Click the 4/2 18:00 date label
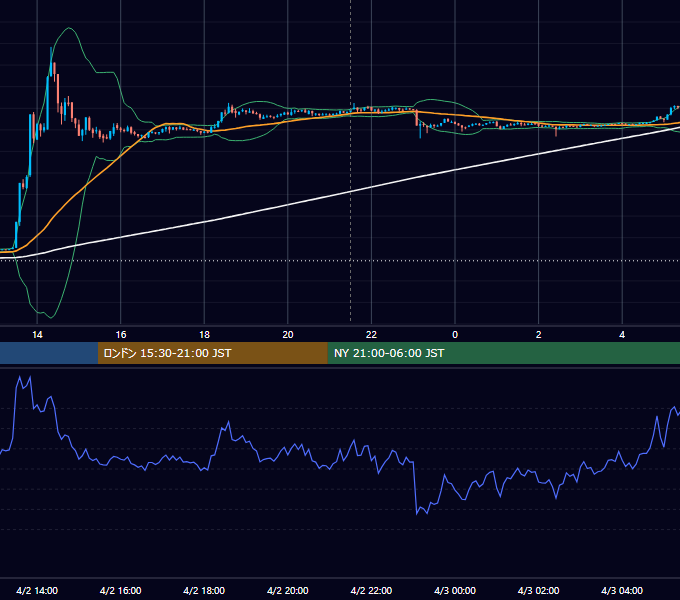 click(204, 590)
